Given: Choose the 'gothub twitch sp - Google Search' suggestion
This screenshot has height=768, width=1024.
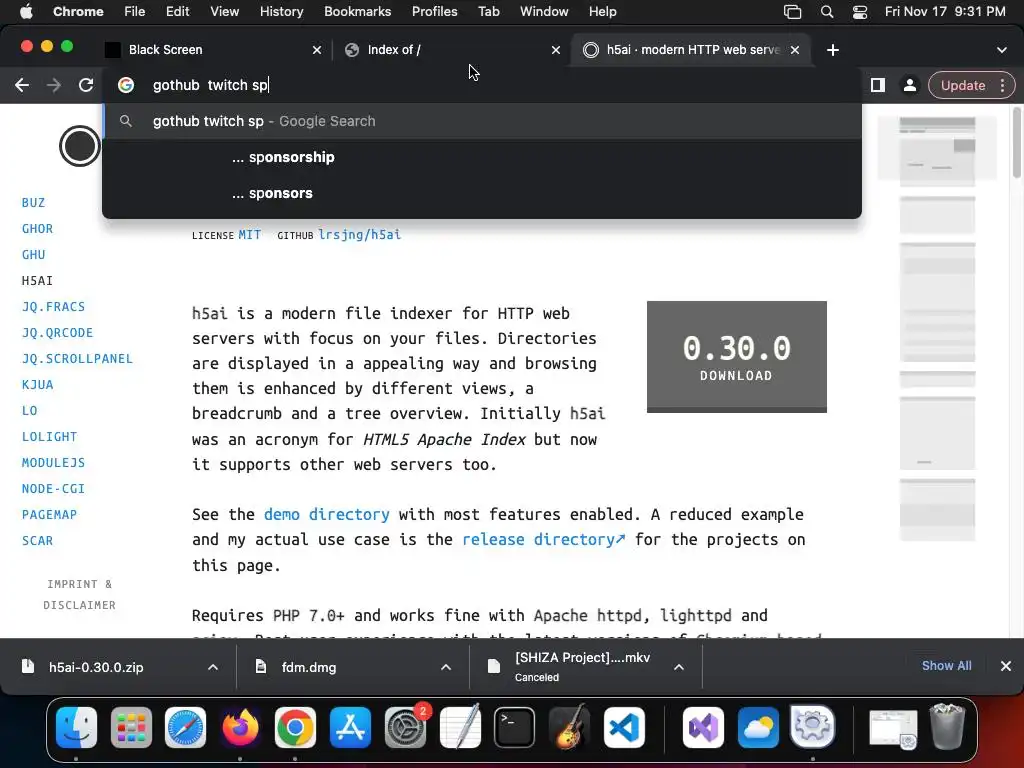Looking at the screenshot, I should [x=482, y=121].
